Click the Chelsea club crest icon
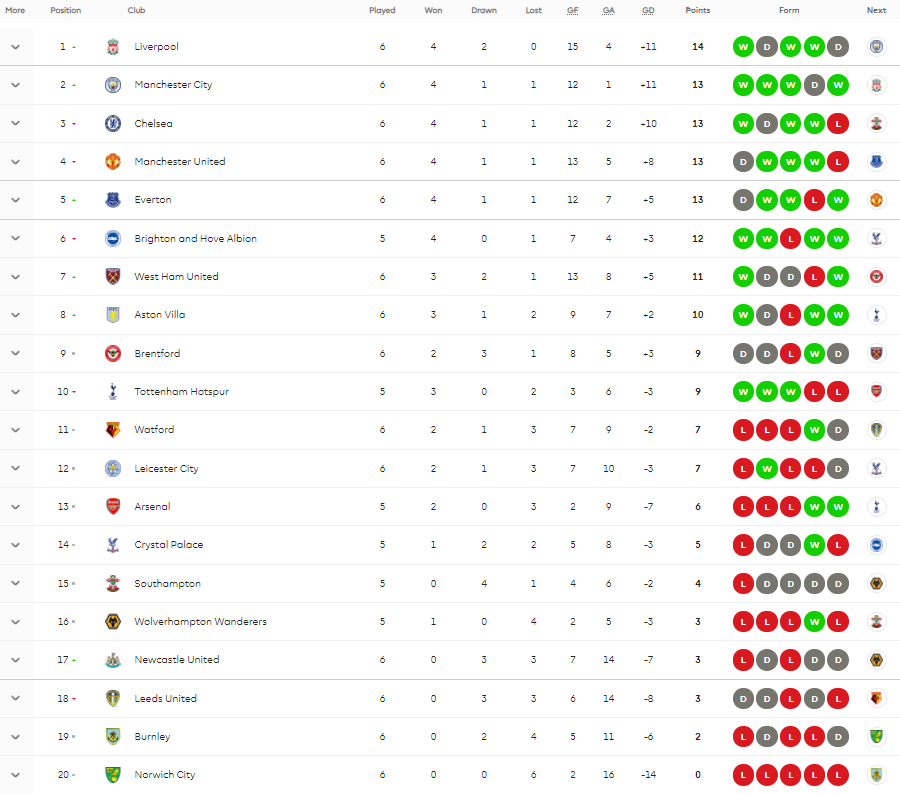Image resolution: width=900 pixels, height=794 pixels. point(113,124)
